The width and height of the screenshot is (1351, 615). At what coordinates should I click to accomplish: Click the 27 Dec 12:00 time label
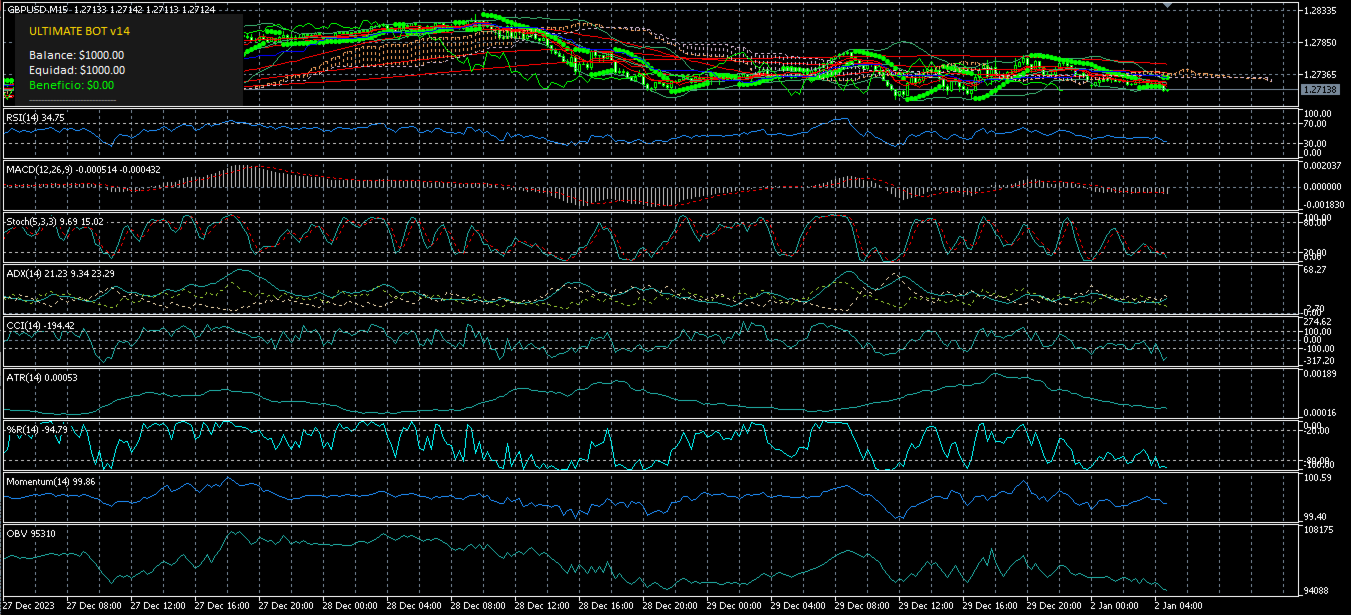(x=159, y=606)
